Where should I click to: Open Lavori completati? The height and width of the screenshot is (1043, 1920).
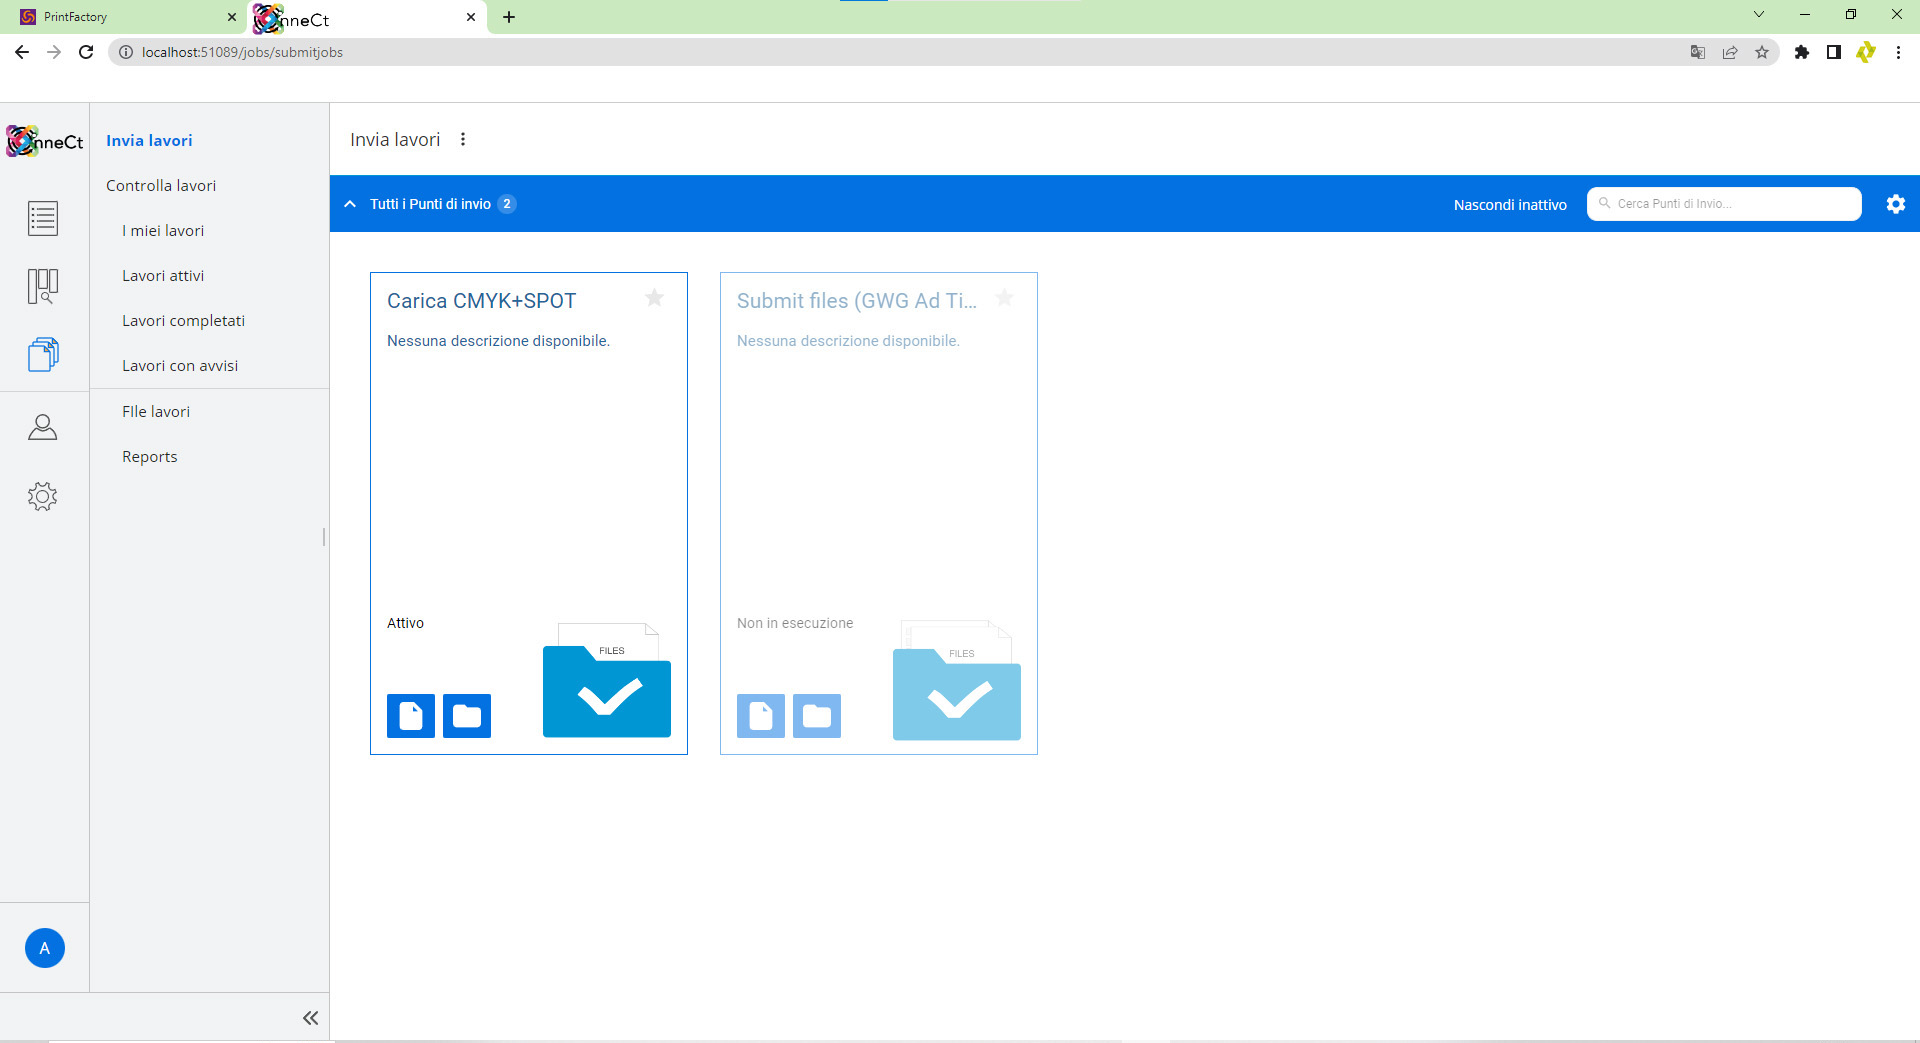(183, 321)
